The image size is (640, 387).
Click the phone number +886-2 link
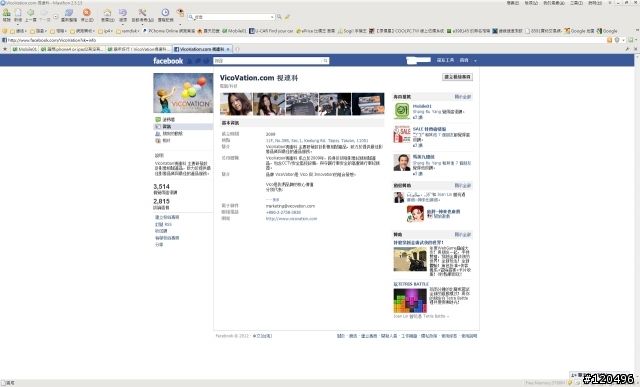coord(283,213)
